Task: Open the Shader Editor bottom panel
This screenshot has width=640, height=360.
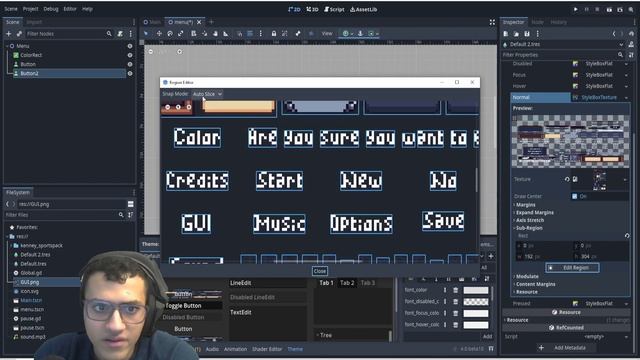Action: [267, 349]
